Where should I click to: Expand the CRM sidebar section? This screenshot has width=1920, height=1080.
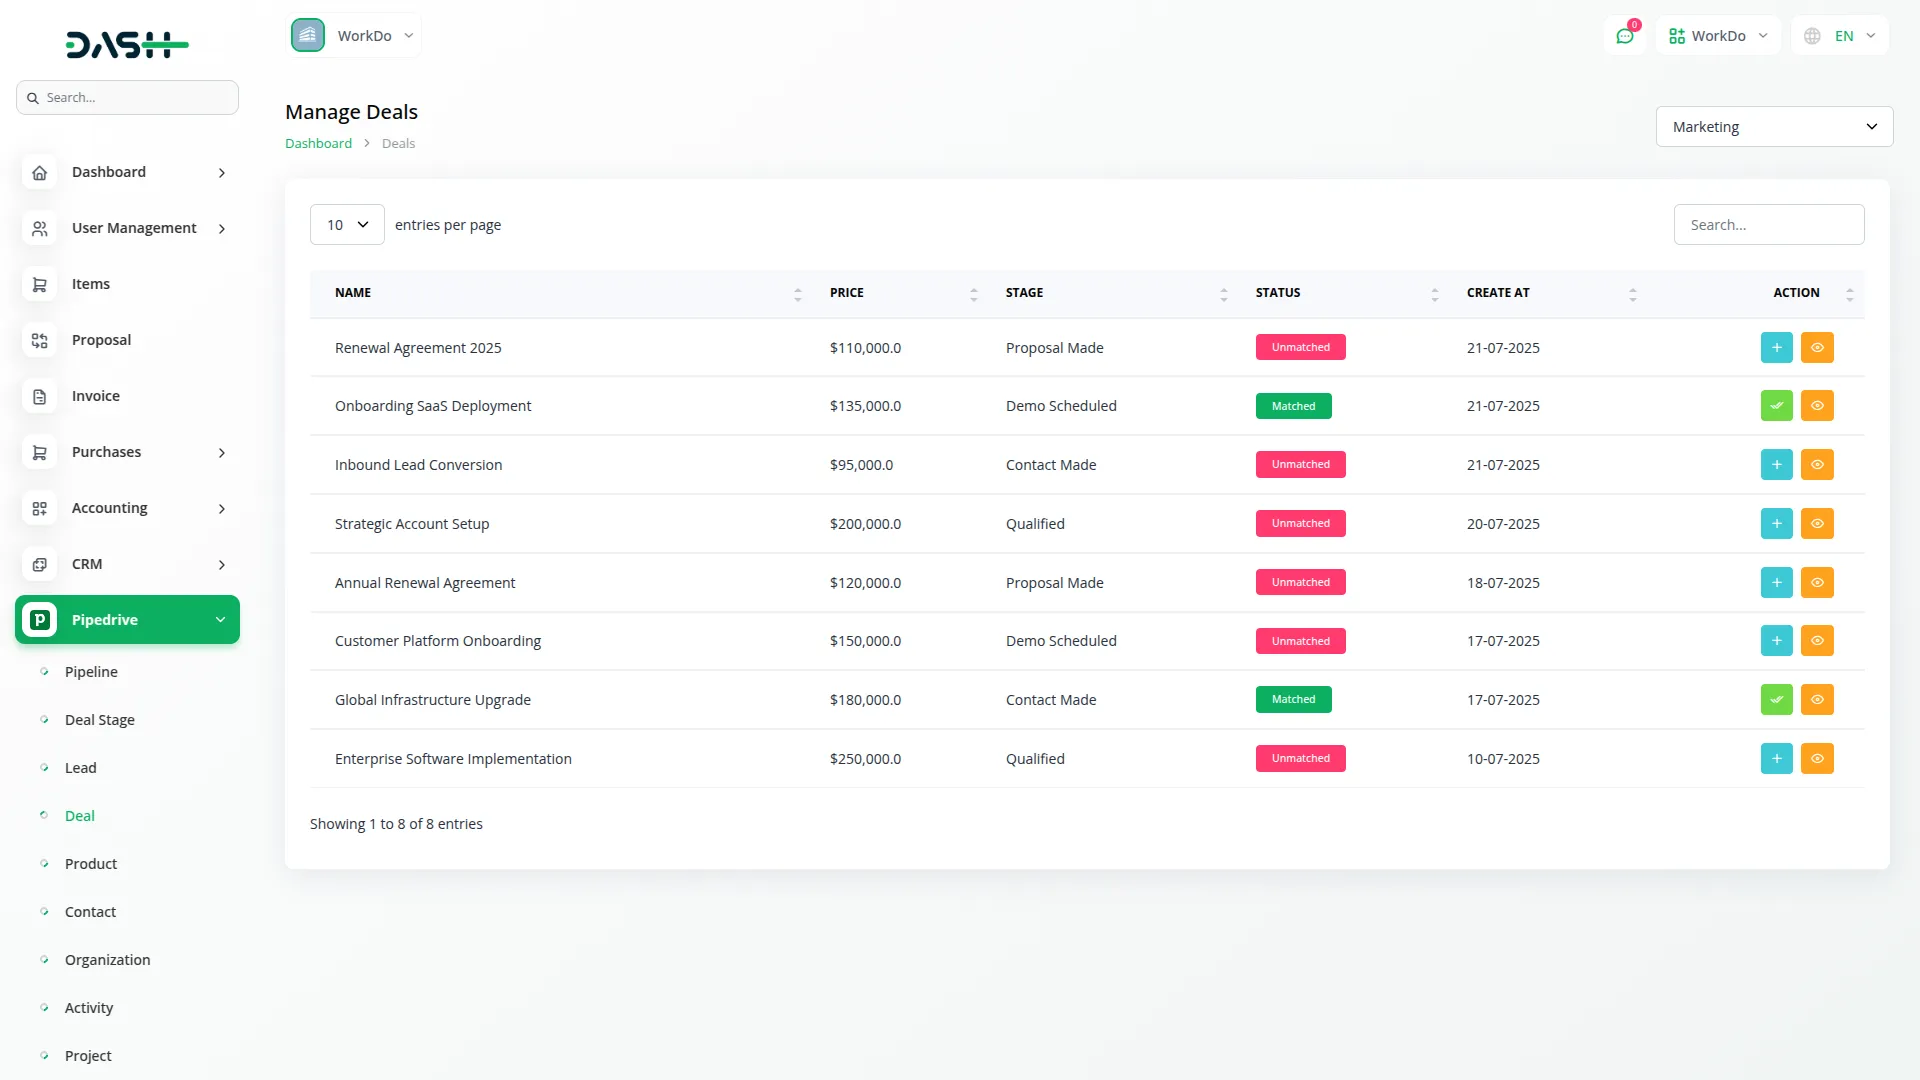pos(127,564)
